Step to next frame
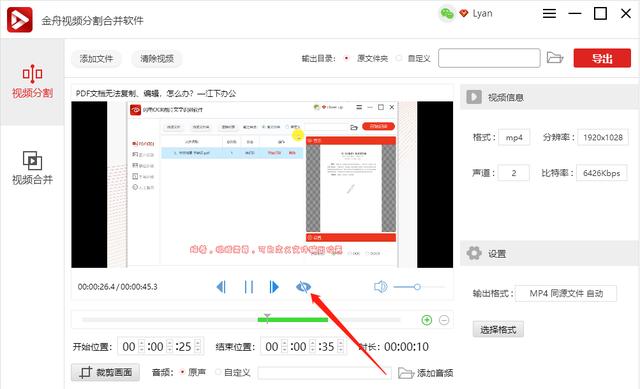The width and height of the screenshot is (640, 389). pos(274,287)
